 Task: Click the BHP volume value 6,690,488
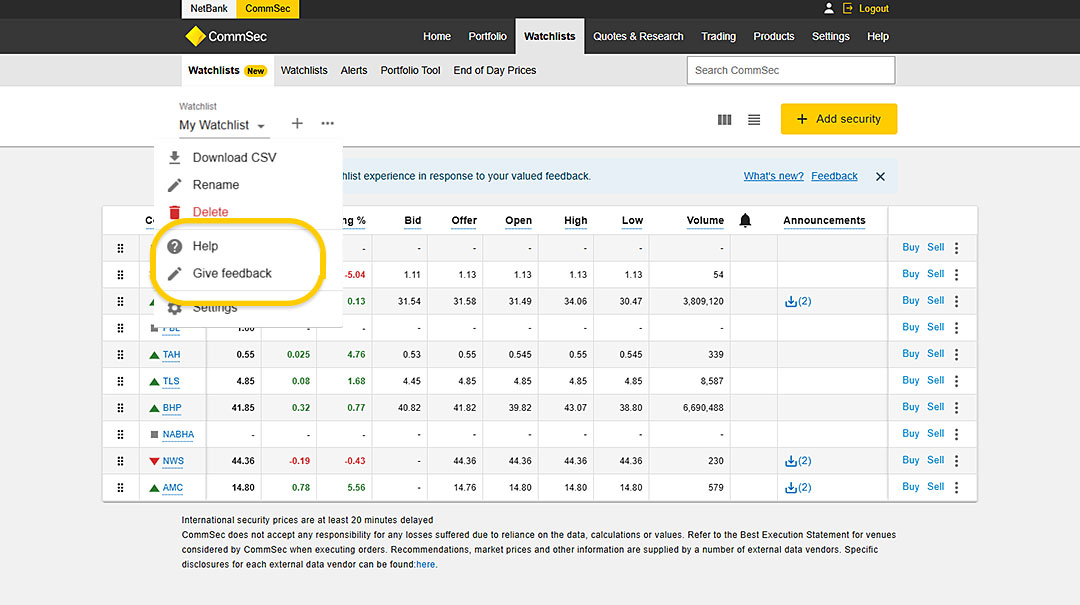click(703, 408)
